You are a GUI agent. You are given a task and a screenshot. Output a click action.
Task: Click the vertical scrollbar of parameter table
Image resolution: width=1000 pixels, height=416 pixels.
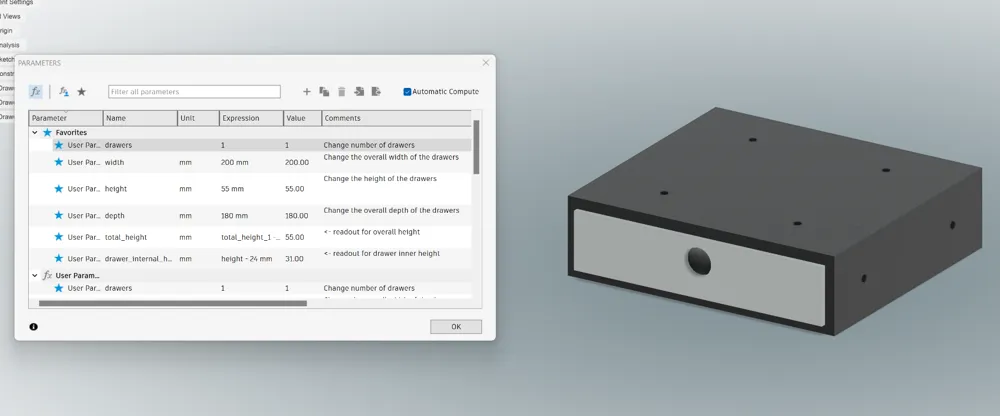click(476, 147)
